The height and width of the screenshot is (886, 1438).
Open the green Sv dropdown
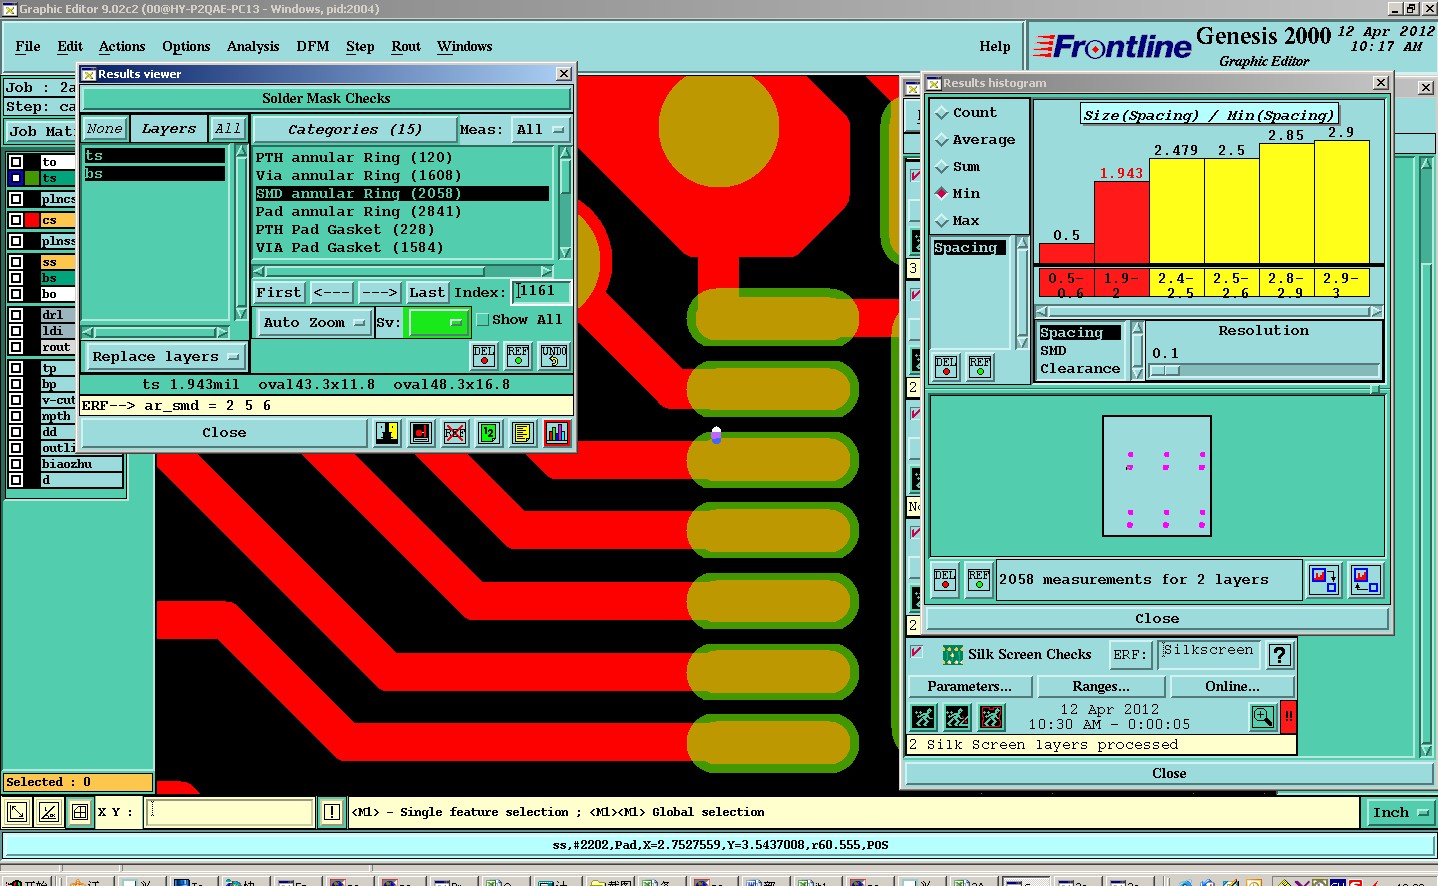[x=438, y=323]
